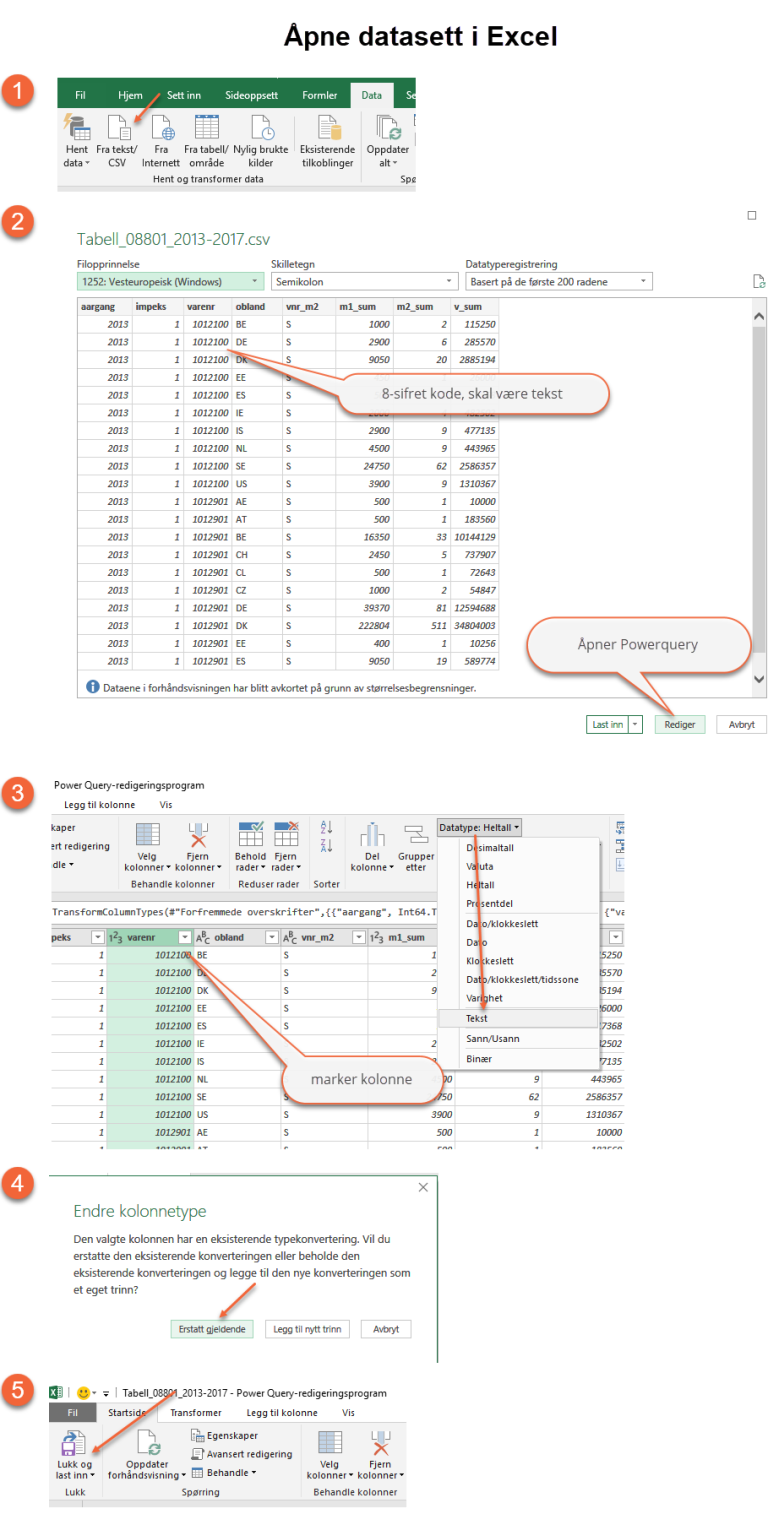
Task: Click the Fil tab in Power Query
Action: [73, 1413]
